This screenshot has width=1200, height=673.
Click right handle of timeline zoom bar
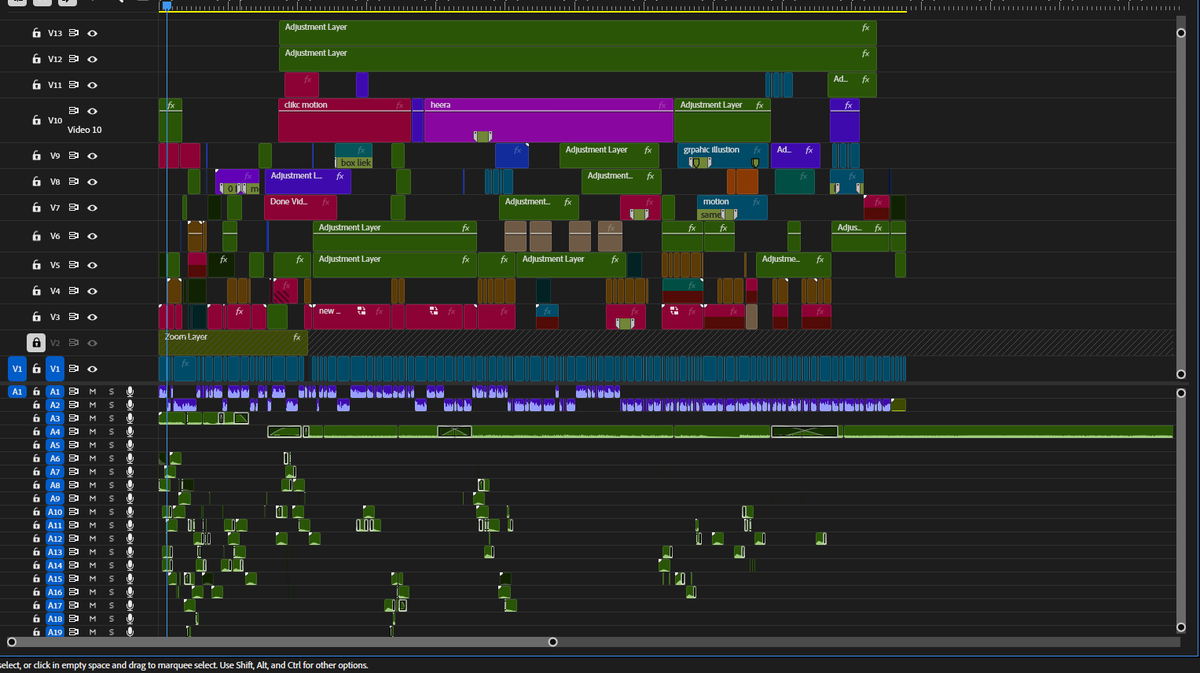pyautogui.click(x=552, y=641)
